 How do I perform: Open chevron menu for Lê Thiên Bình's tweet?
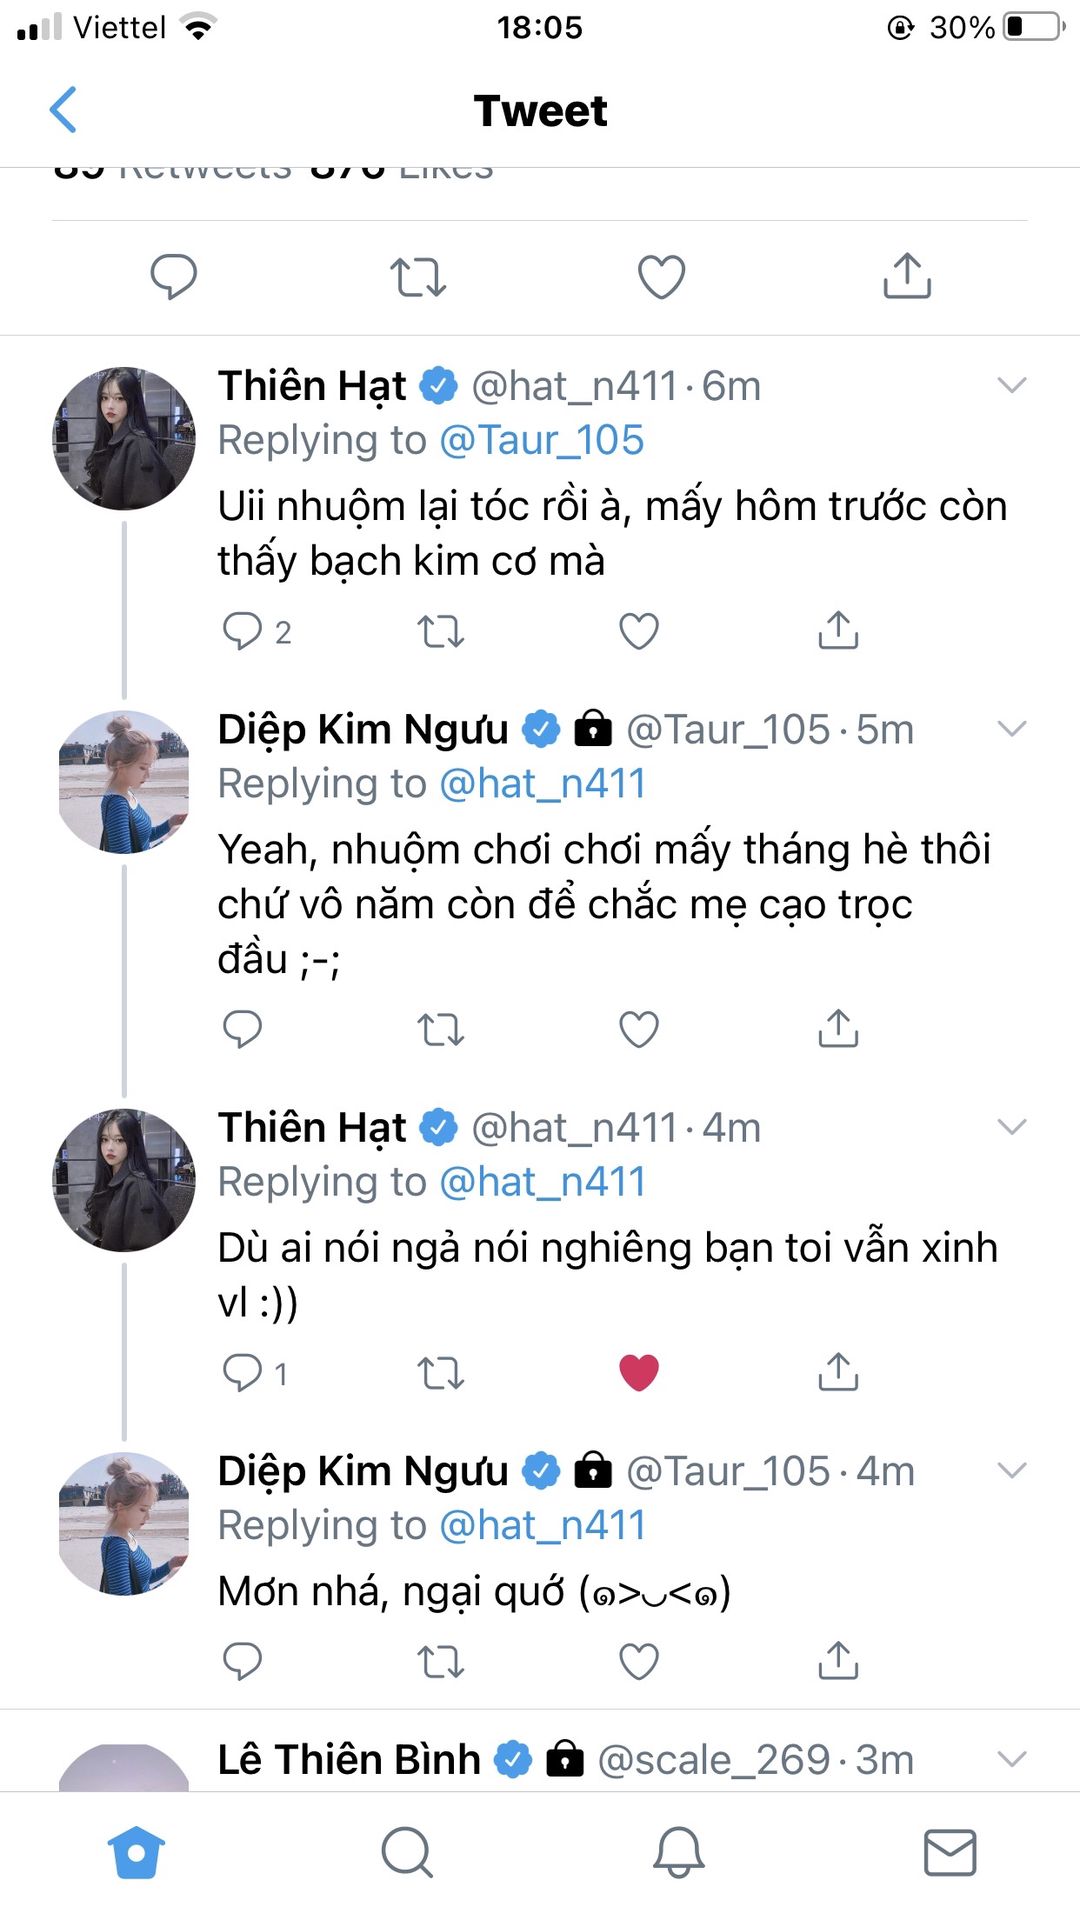pyautogui.click(x=1012, y=1759)
